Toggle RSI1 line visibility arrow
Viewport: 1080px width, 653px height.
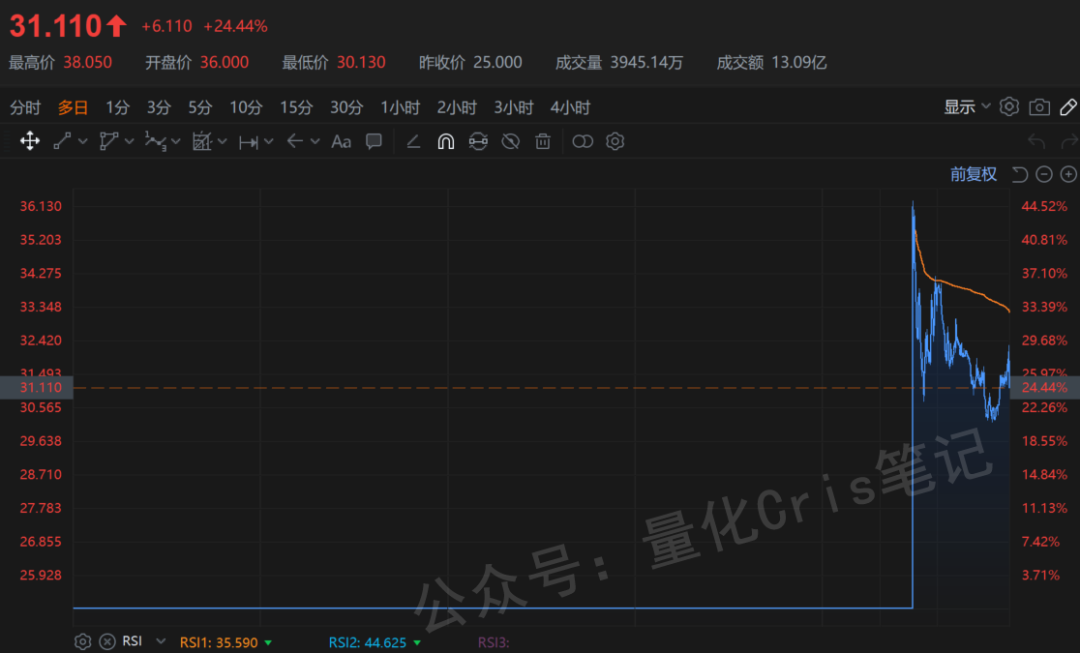click(x=268, y=643)
